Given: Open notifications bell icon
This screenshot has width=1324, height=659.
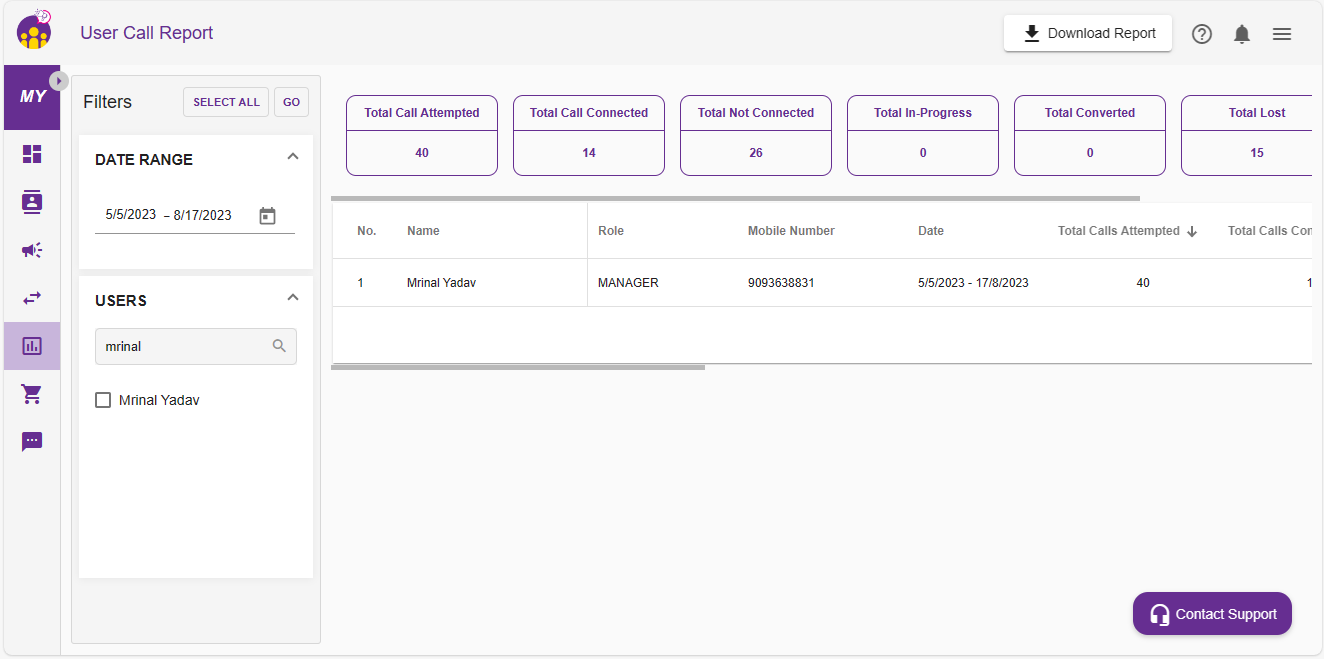Looking at the screenshot, I should point(1242,34).
